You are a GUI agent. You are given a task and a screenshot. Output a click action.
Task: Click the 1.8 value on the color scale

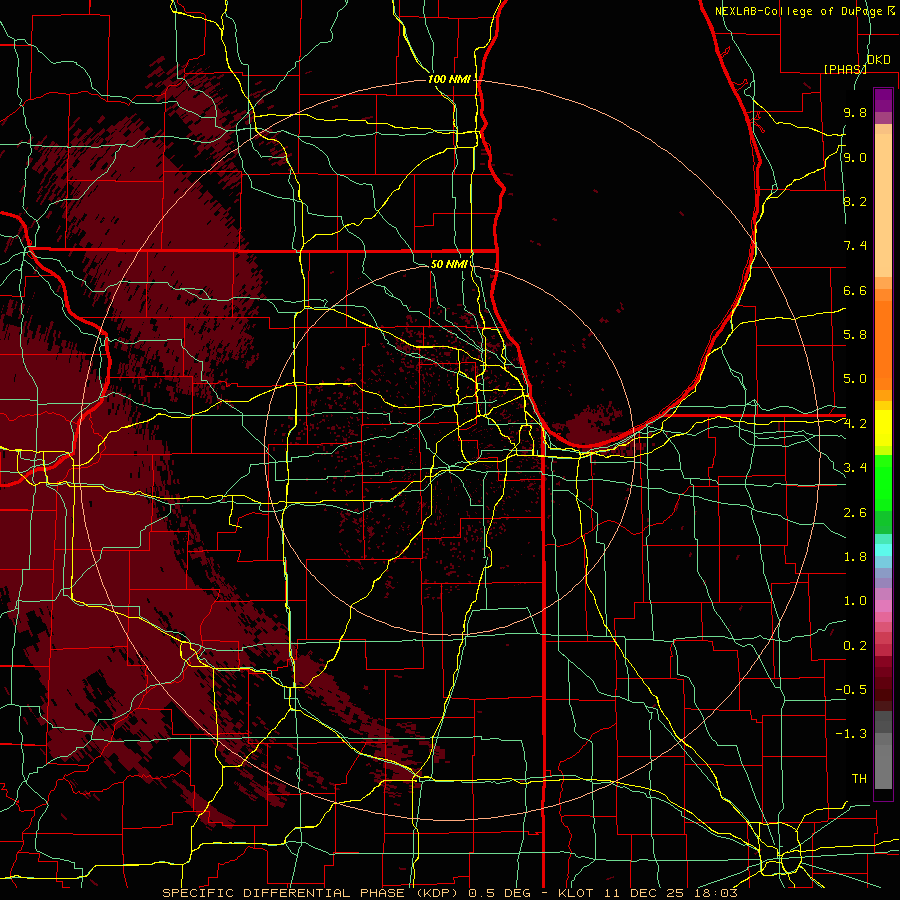[855, 557]
